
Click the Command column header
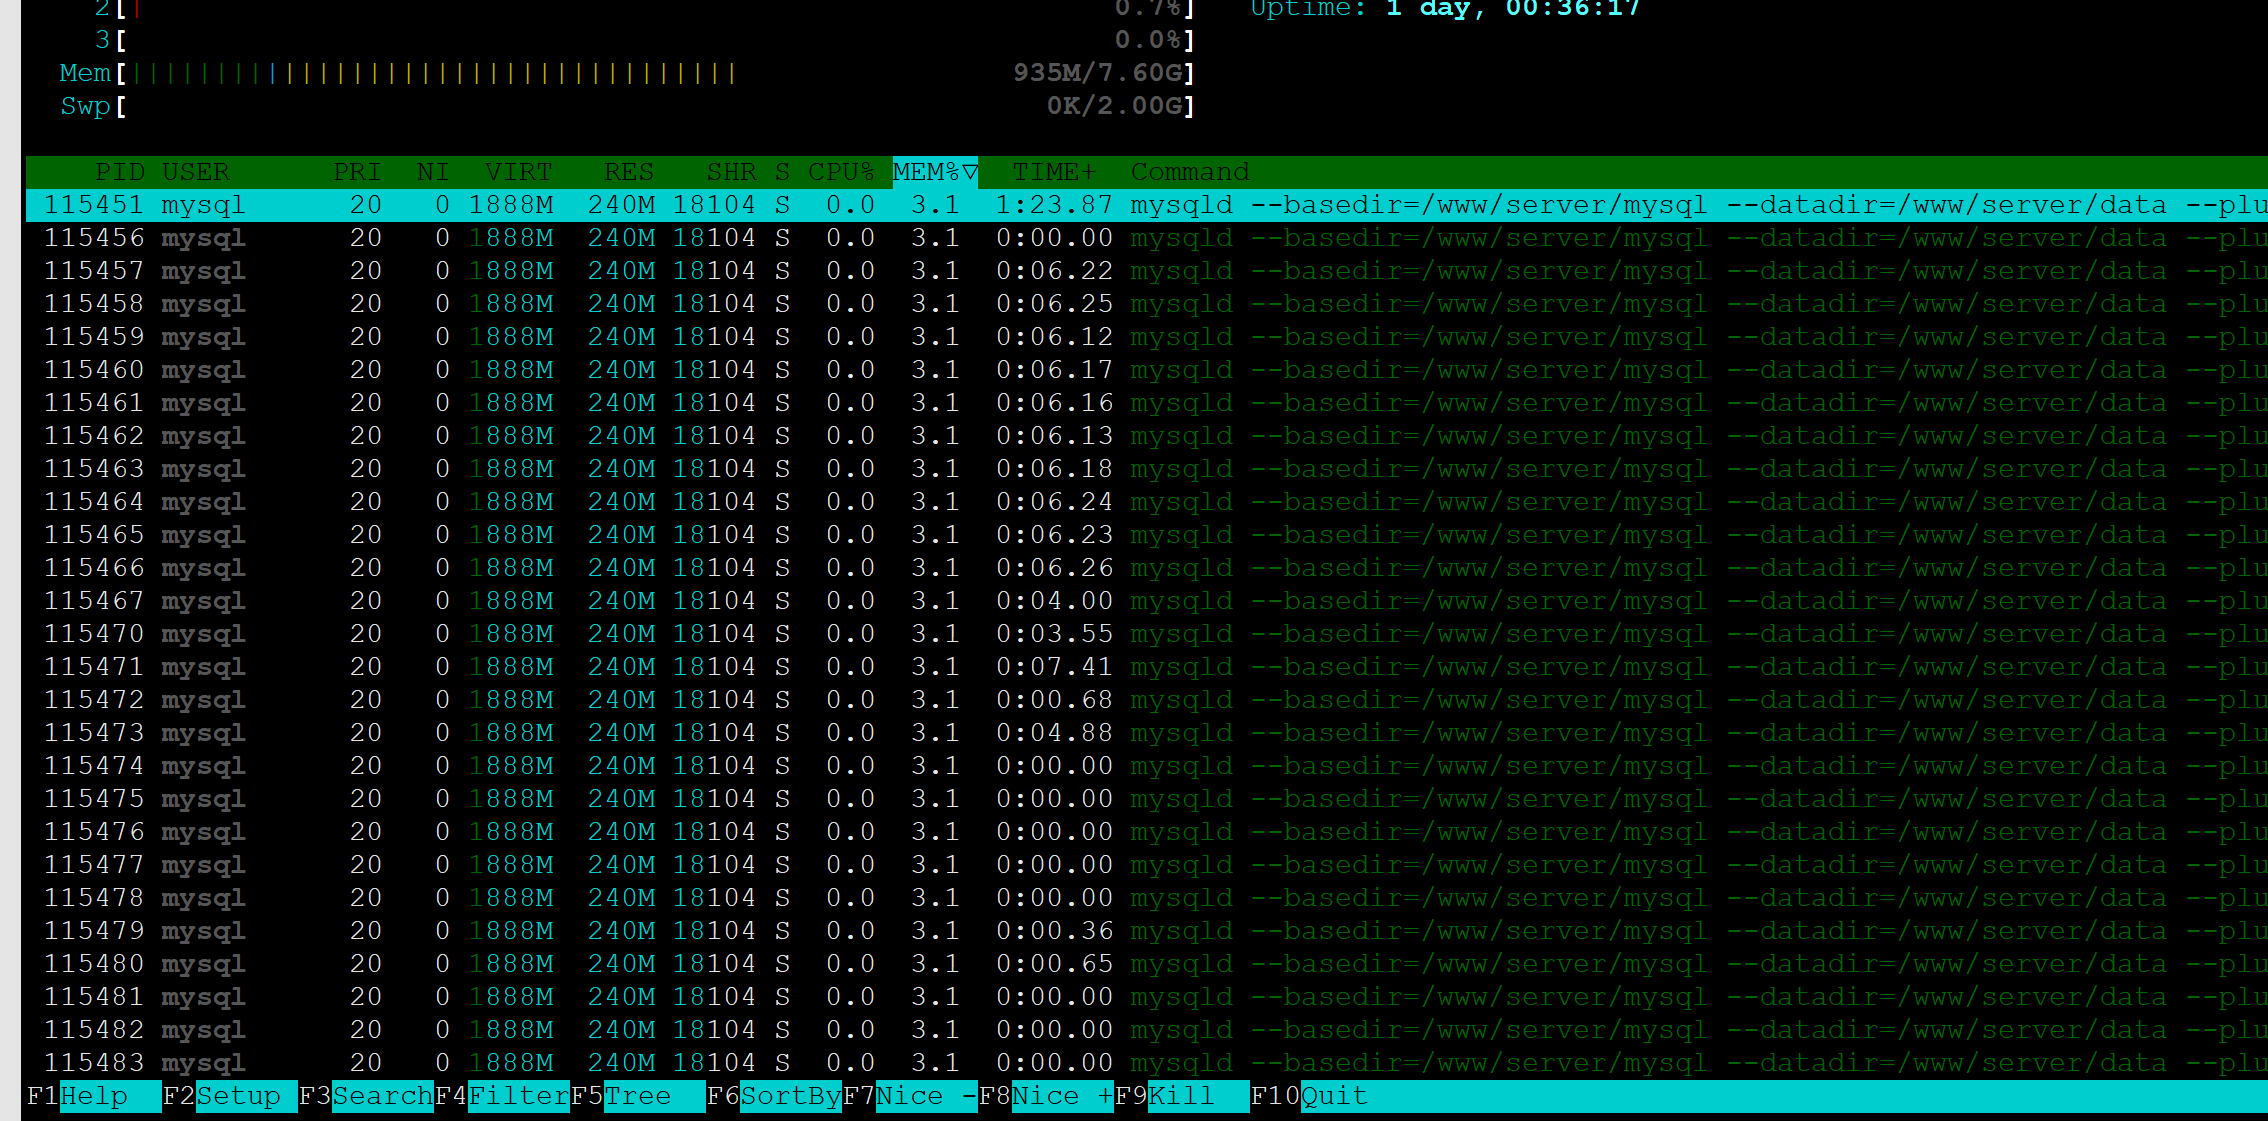point(1189,172)
